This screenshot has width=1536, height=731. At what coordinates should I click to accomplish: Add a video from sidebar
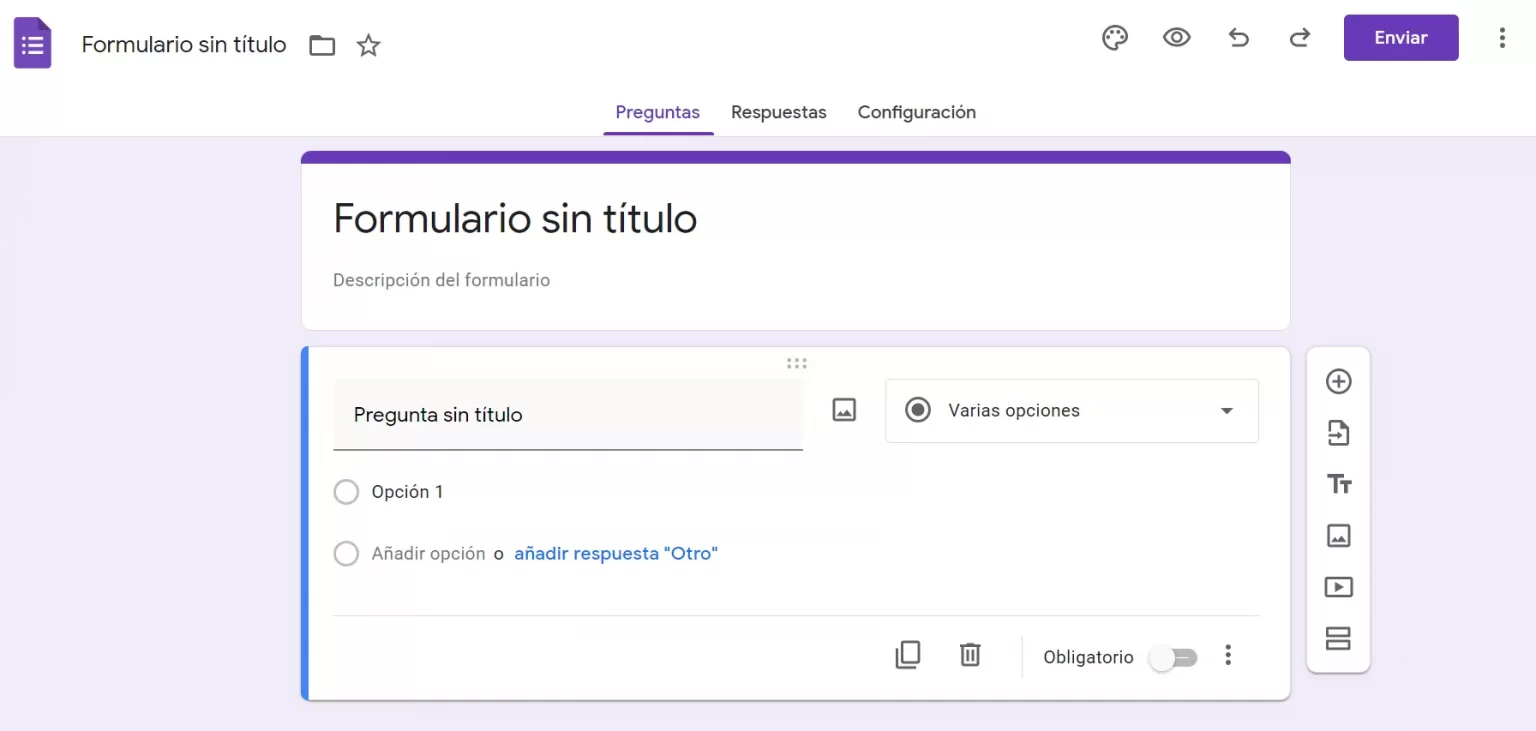pyautogui.click(x=1338, y=587)
